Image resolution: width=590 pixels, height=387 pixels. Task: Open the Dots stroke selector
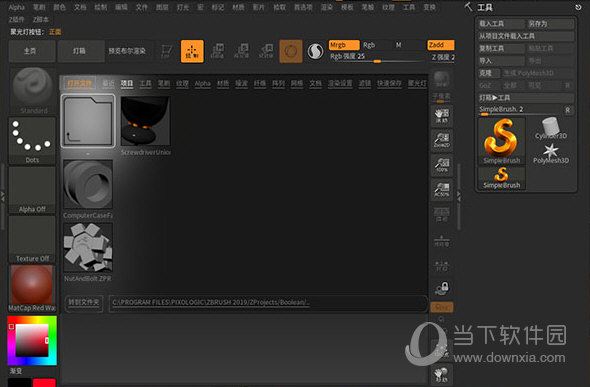pyautogui.click(x=32, y=141)
